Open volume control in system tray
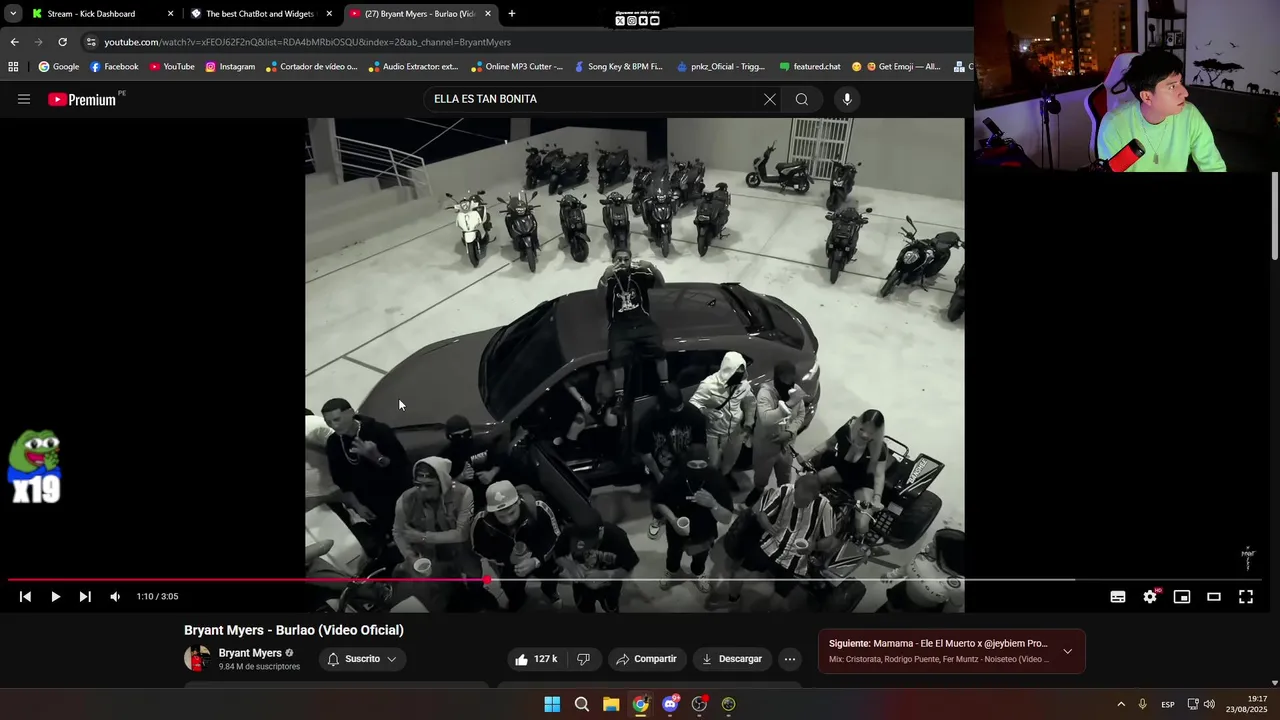Viewport: 1280px width, 720px height. (1209, 704)
